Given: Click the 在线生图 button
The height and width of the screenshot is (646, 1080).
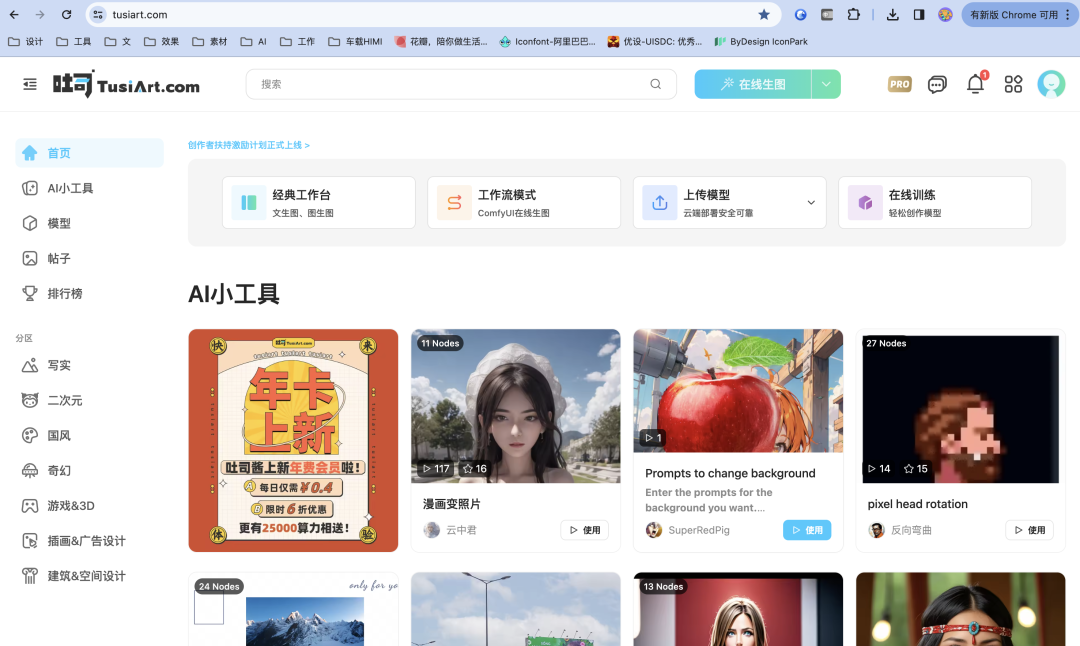Looking at the screenshot, I should [753, 85].
